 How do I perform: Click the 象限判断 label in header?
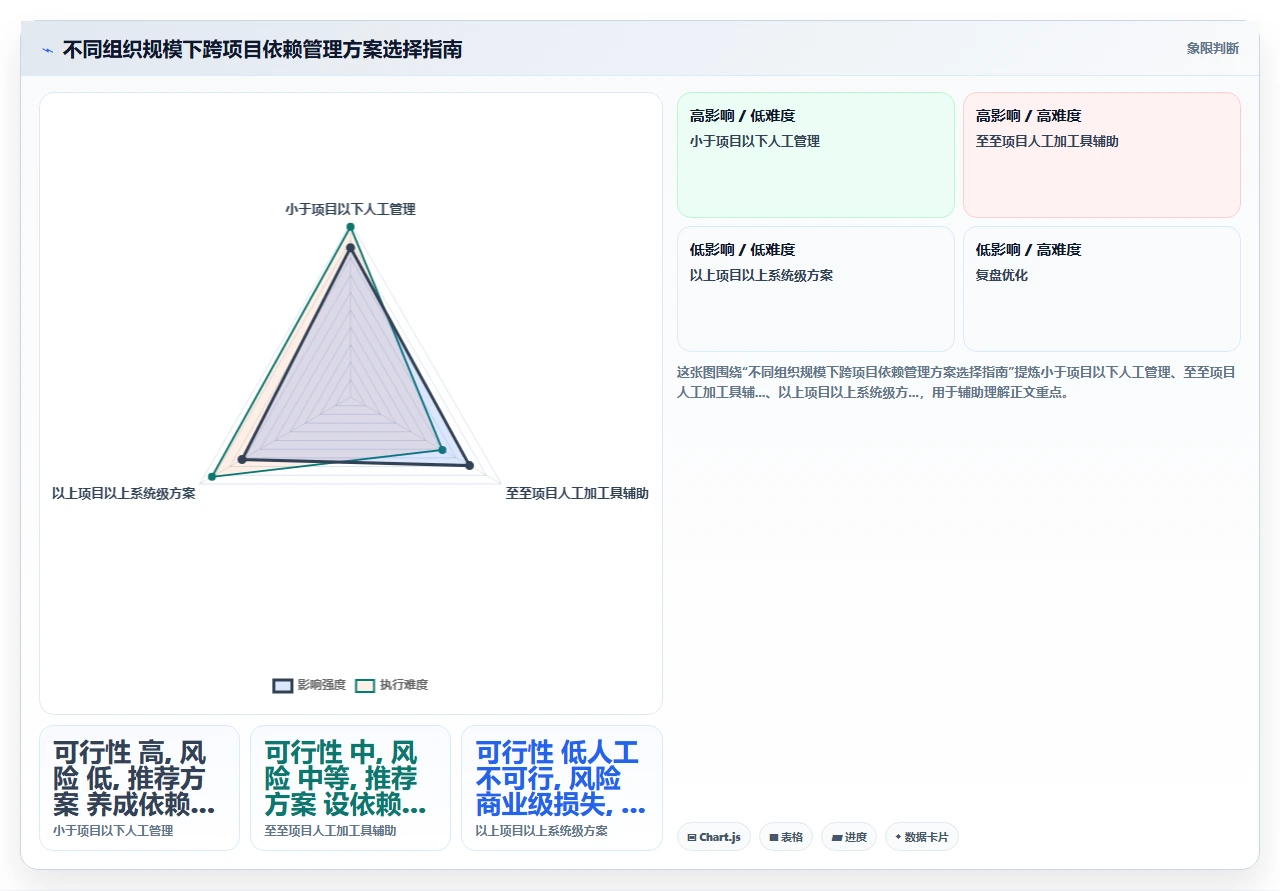tap(1212, 48)
